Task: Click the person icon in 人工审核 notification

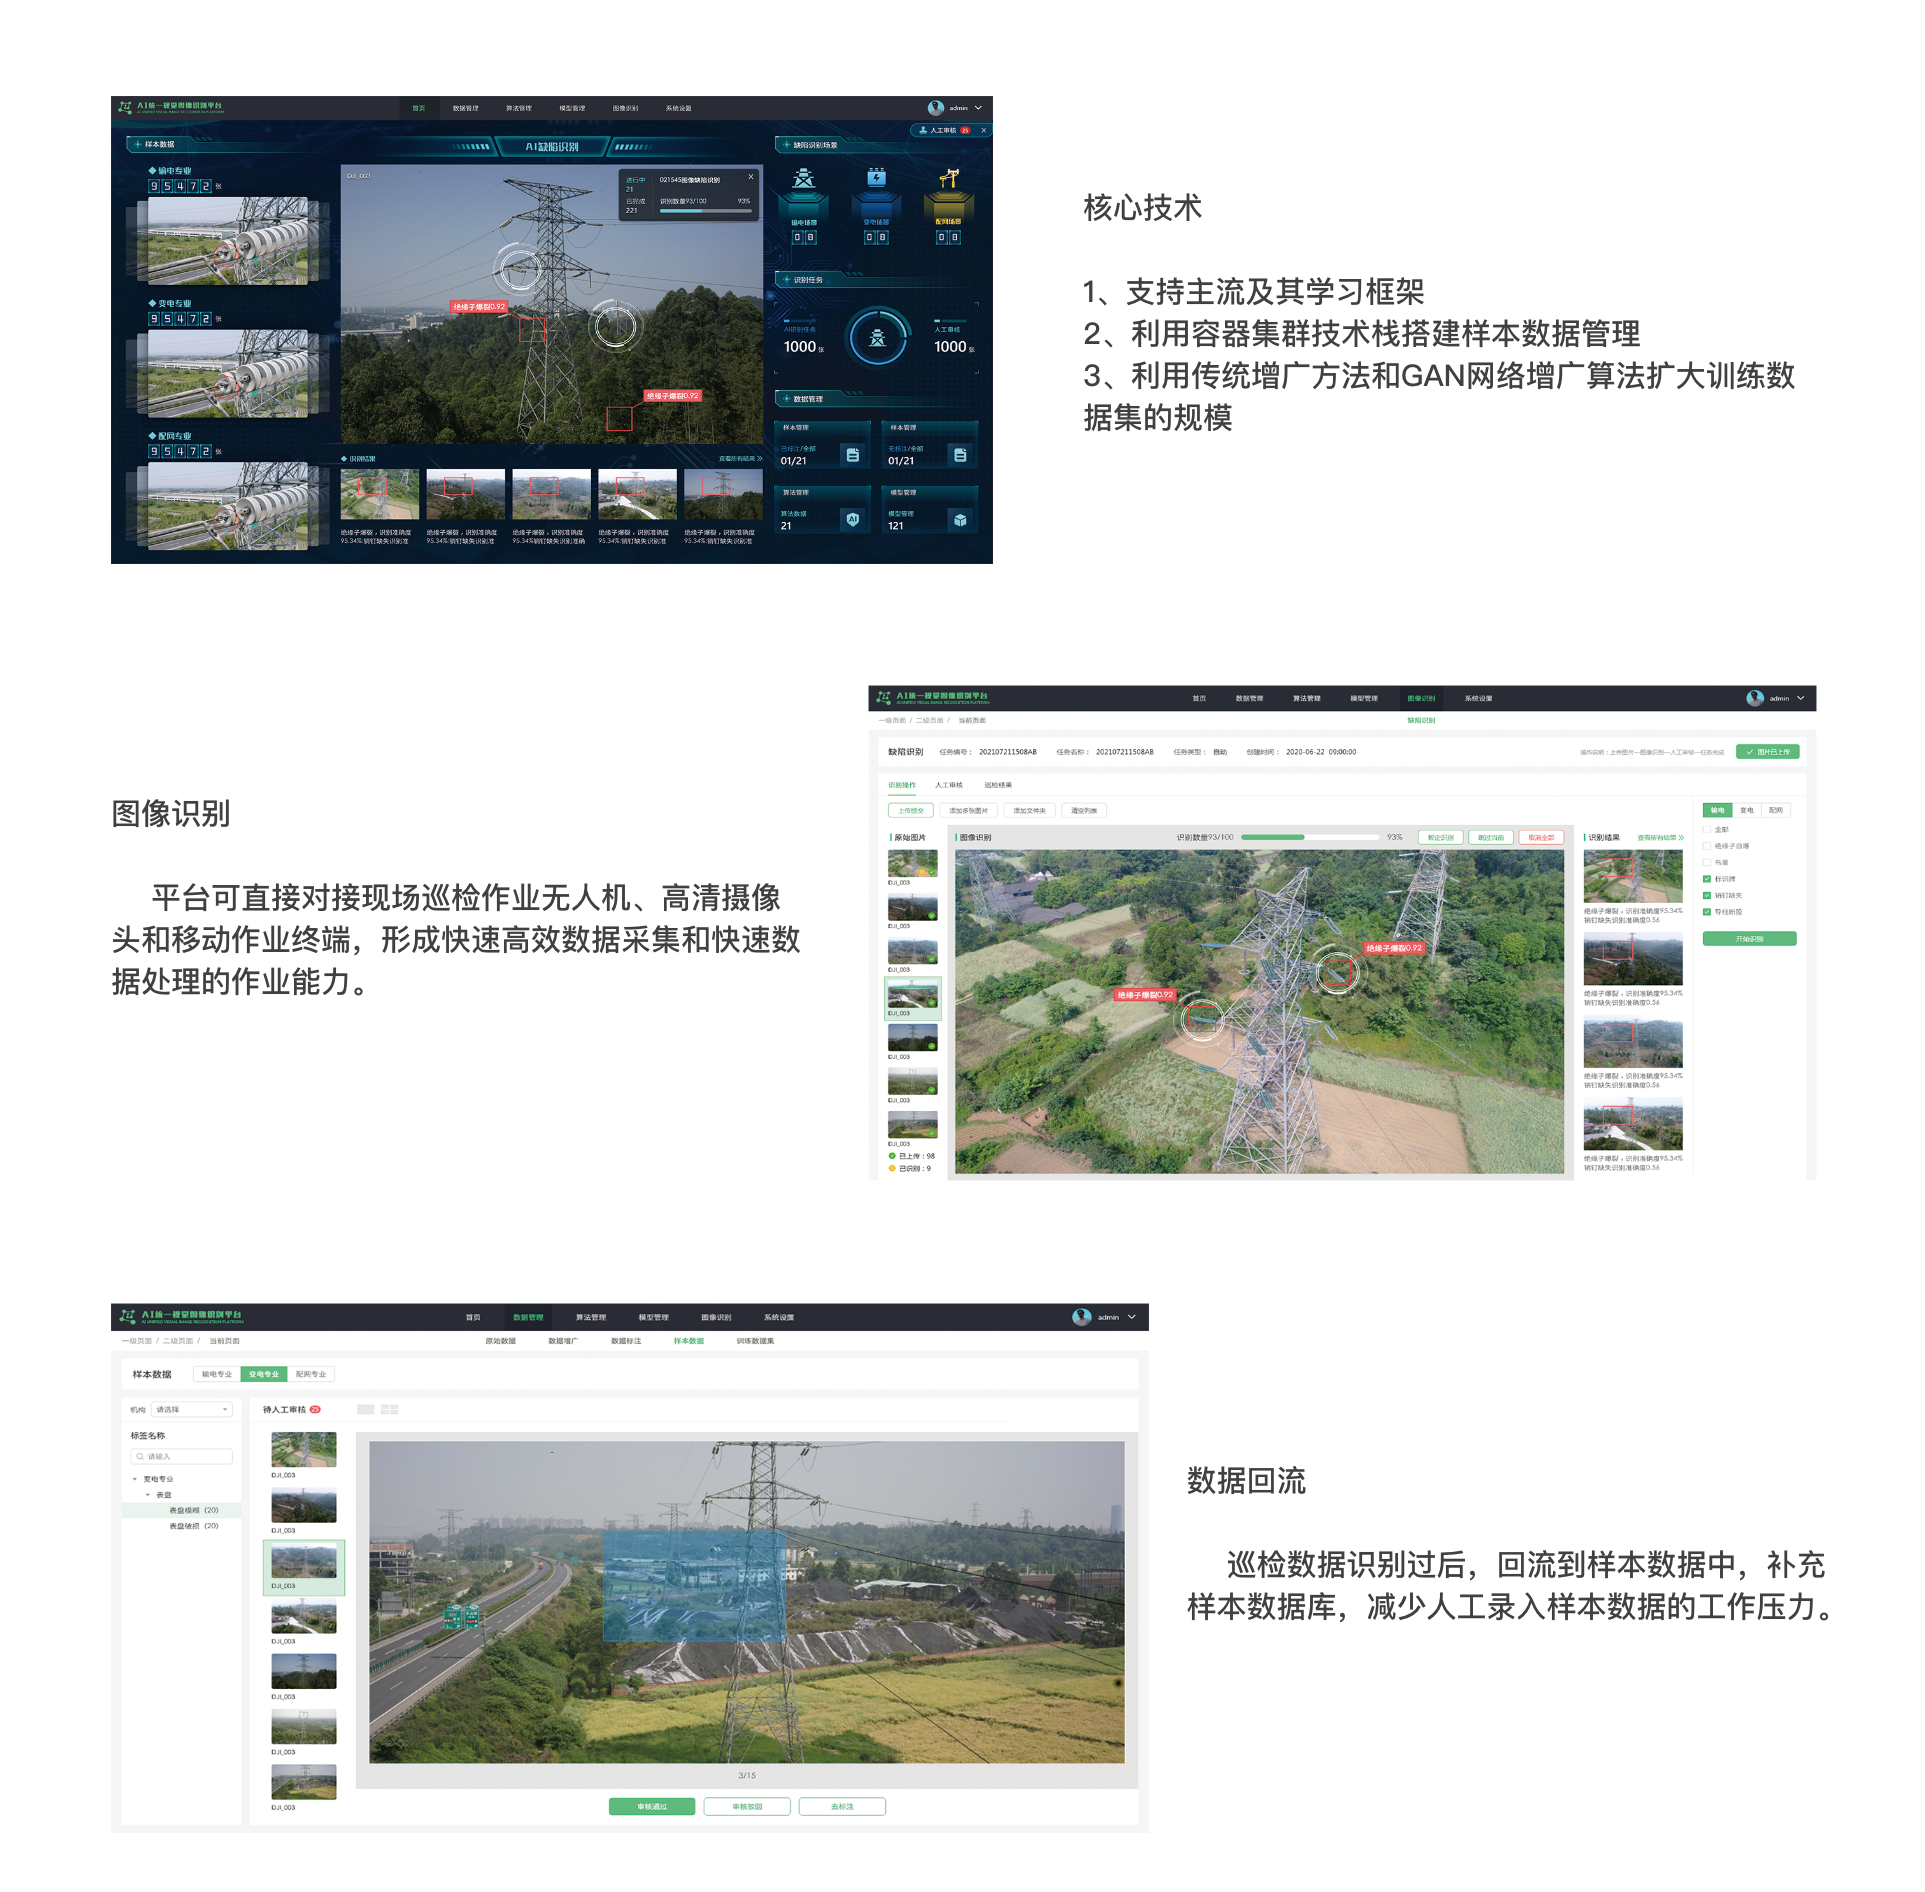Action: (x=923, y=130)
